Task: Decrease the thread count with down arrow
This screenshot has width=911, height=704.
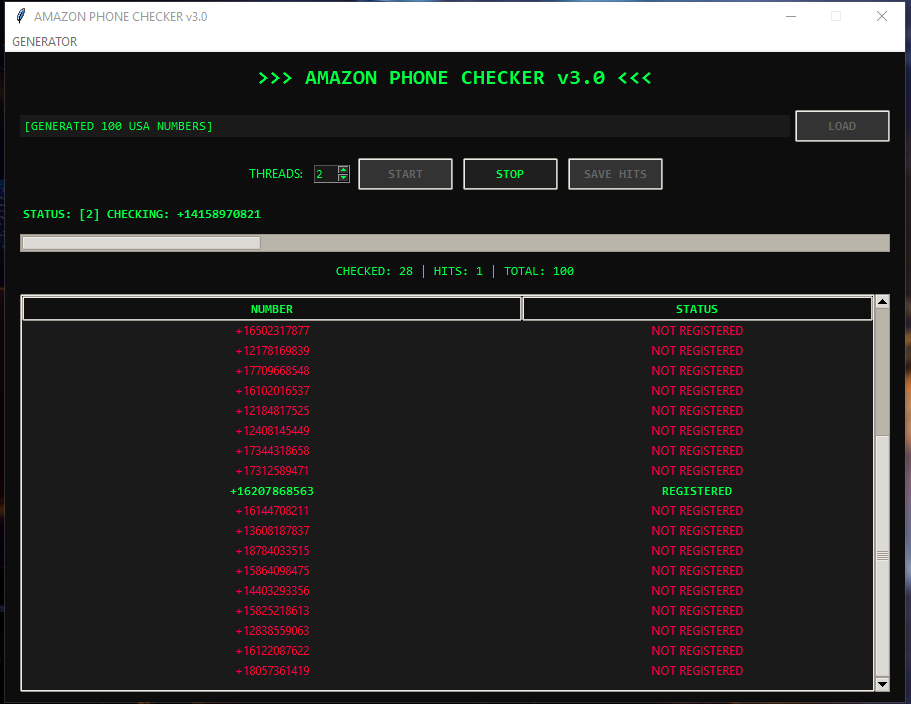Action: click(x=343, y=178)
